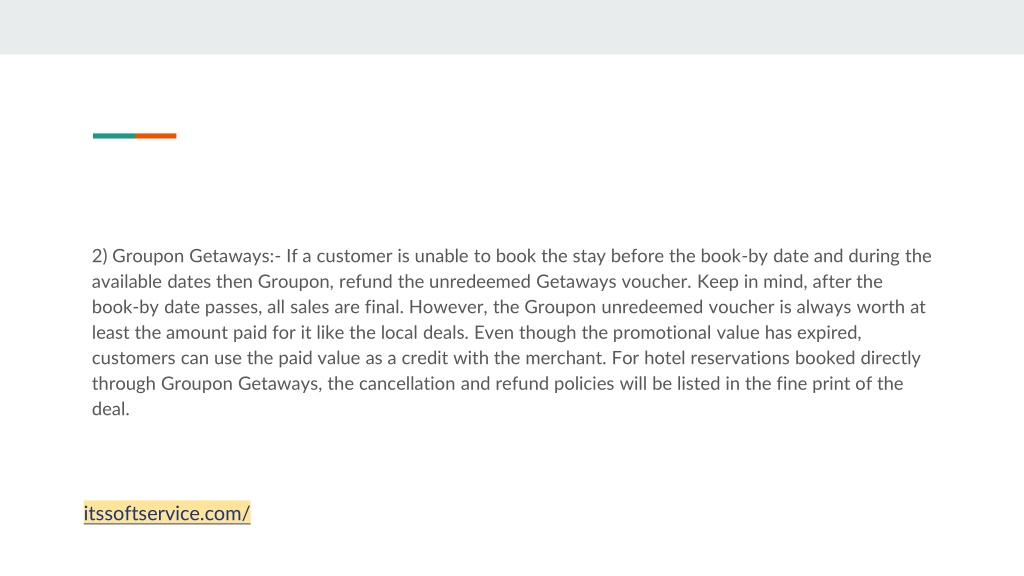1024x576 pixels.
Task: Click the words "fine print of the"
Action: (840, 383)
